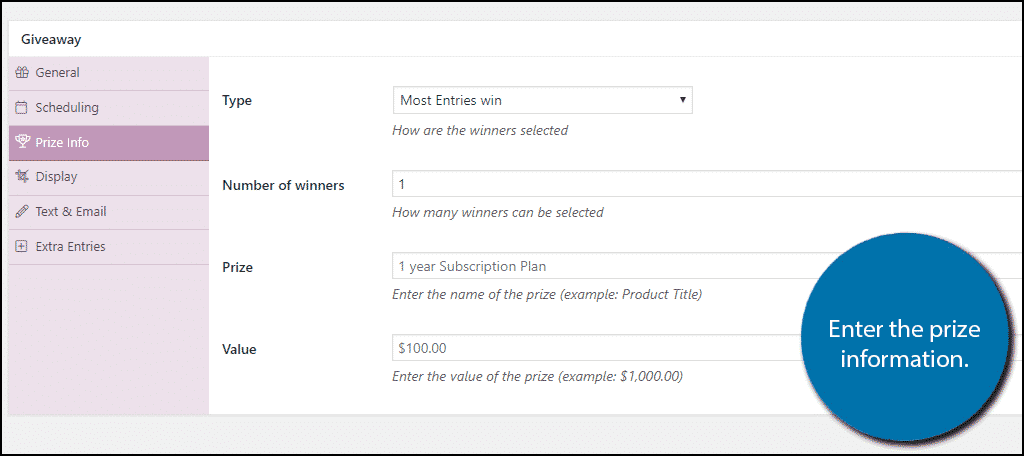Click the Type field label
Screen dimensions: 1024x456
point(237,101)
